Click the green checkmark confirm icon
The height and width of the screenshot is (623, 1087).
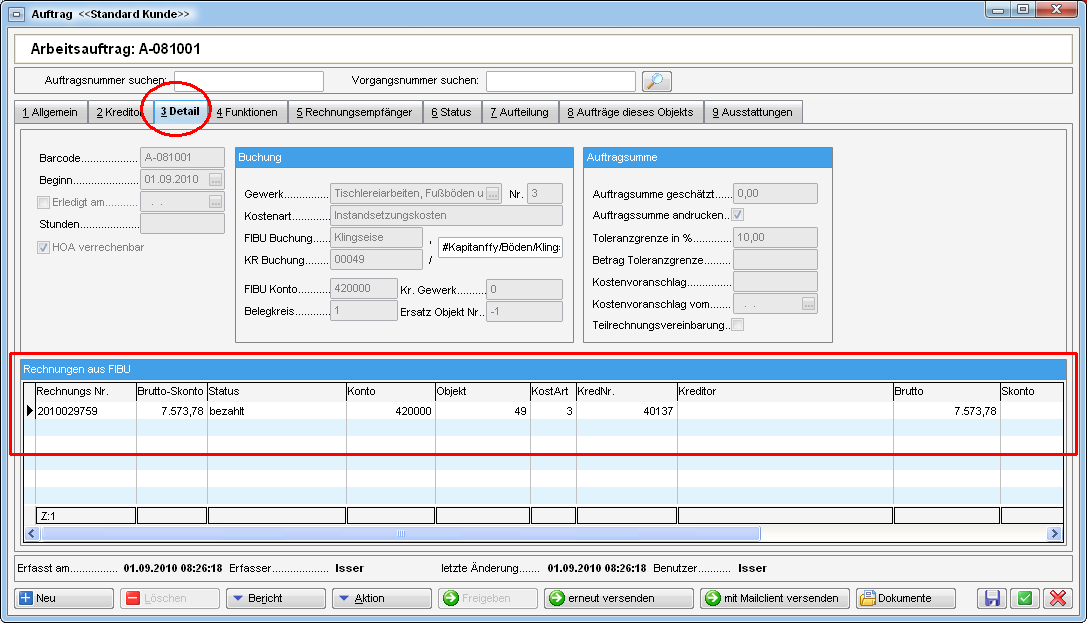1024,598
